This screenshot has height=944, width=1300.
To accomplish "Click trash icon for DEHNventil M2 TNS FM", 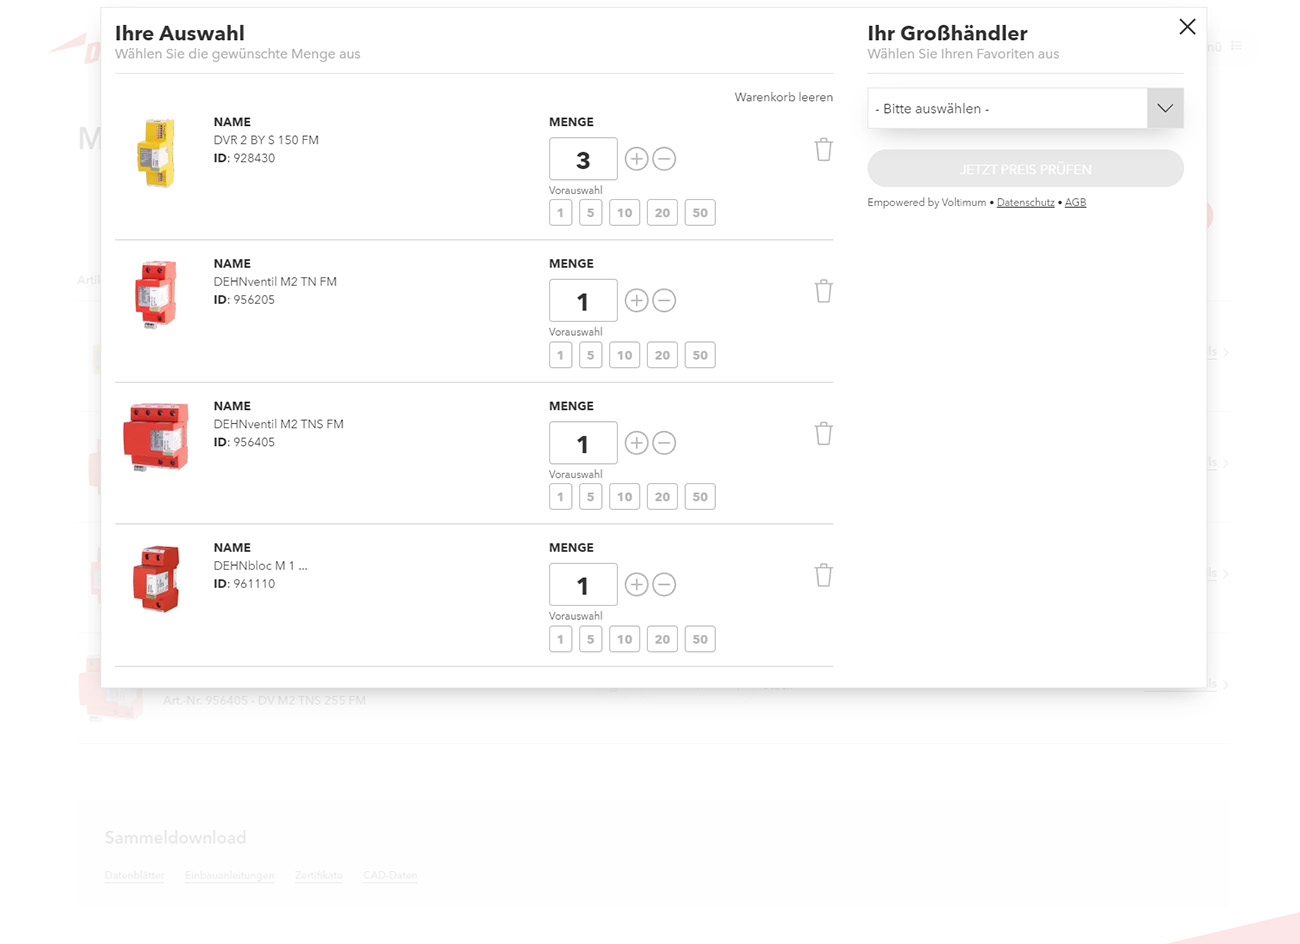I will click(x=823, y=434).
